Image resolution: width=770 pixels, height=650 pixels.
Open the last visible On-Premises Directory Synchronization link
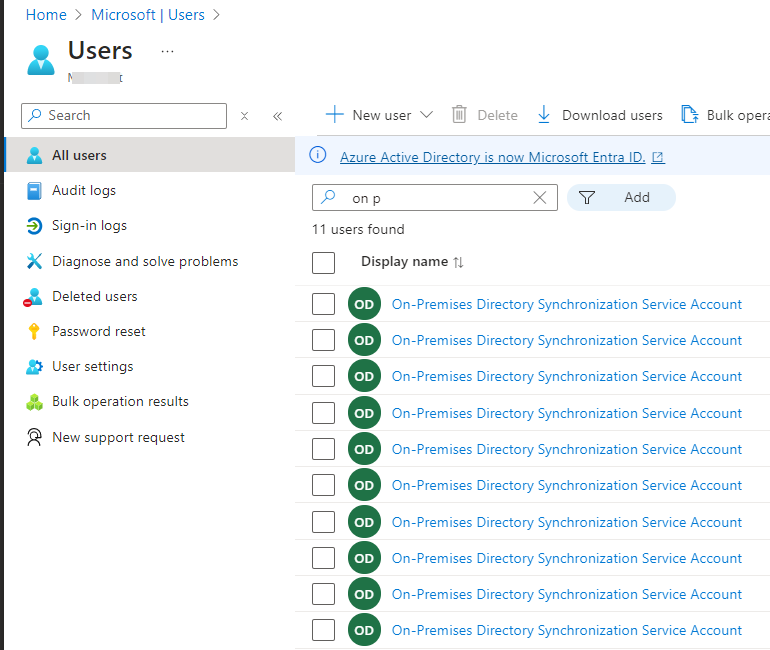pyautogui.click(x=567, y=630)
